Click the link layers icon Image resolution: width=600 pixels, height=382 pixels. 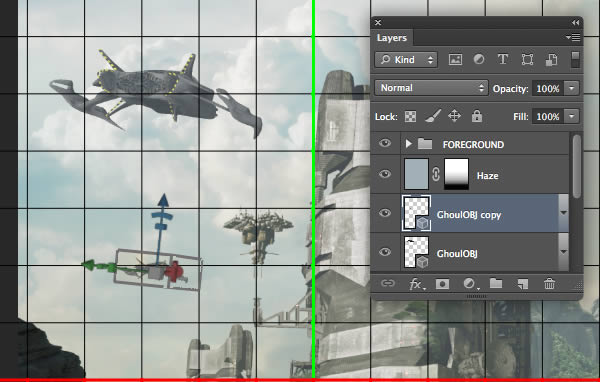coord(388,284)
